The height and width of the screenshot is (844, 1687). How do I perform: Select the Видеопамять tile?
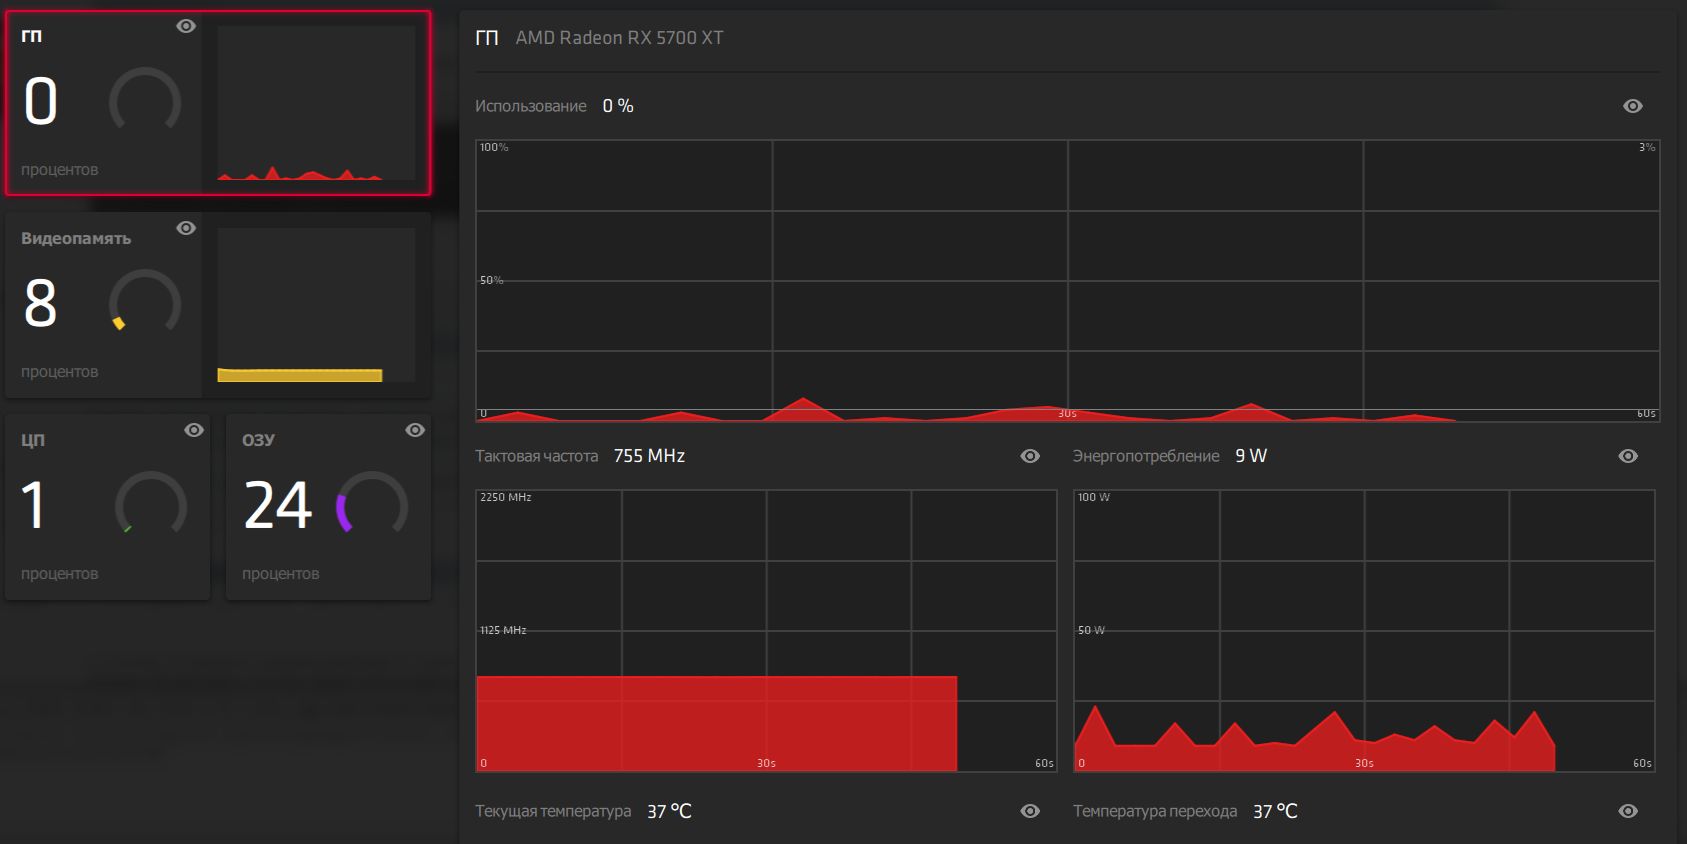[x=105, y=305]
